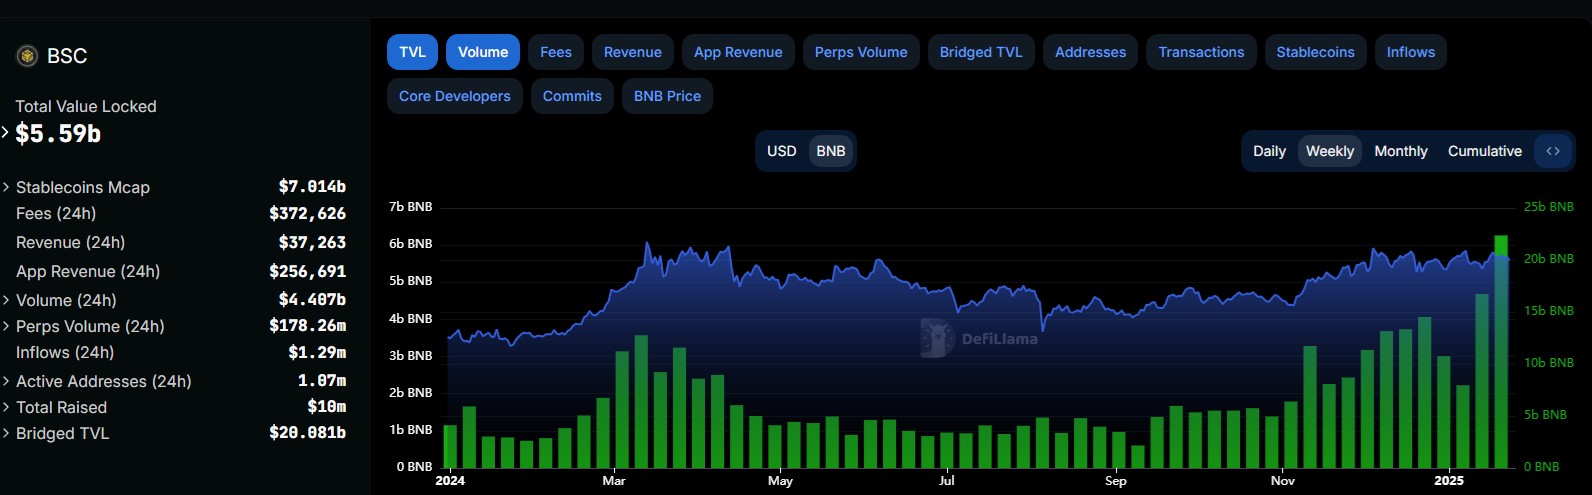Enable the Stablecoins chart series
This screenshot has height=495, width=1592.
pos(1315,52)
